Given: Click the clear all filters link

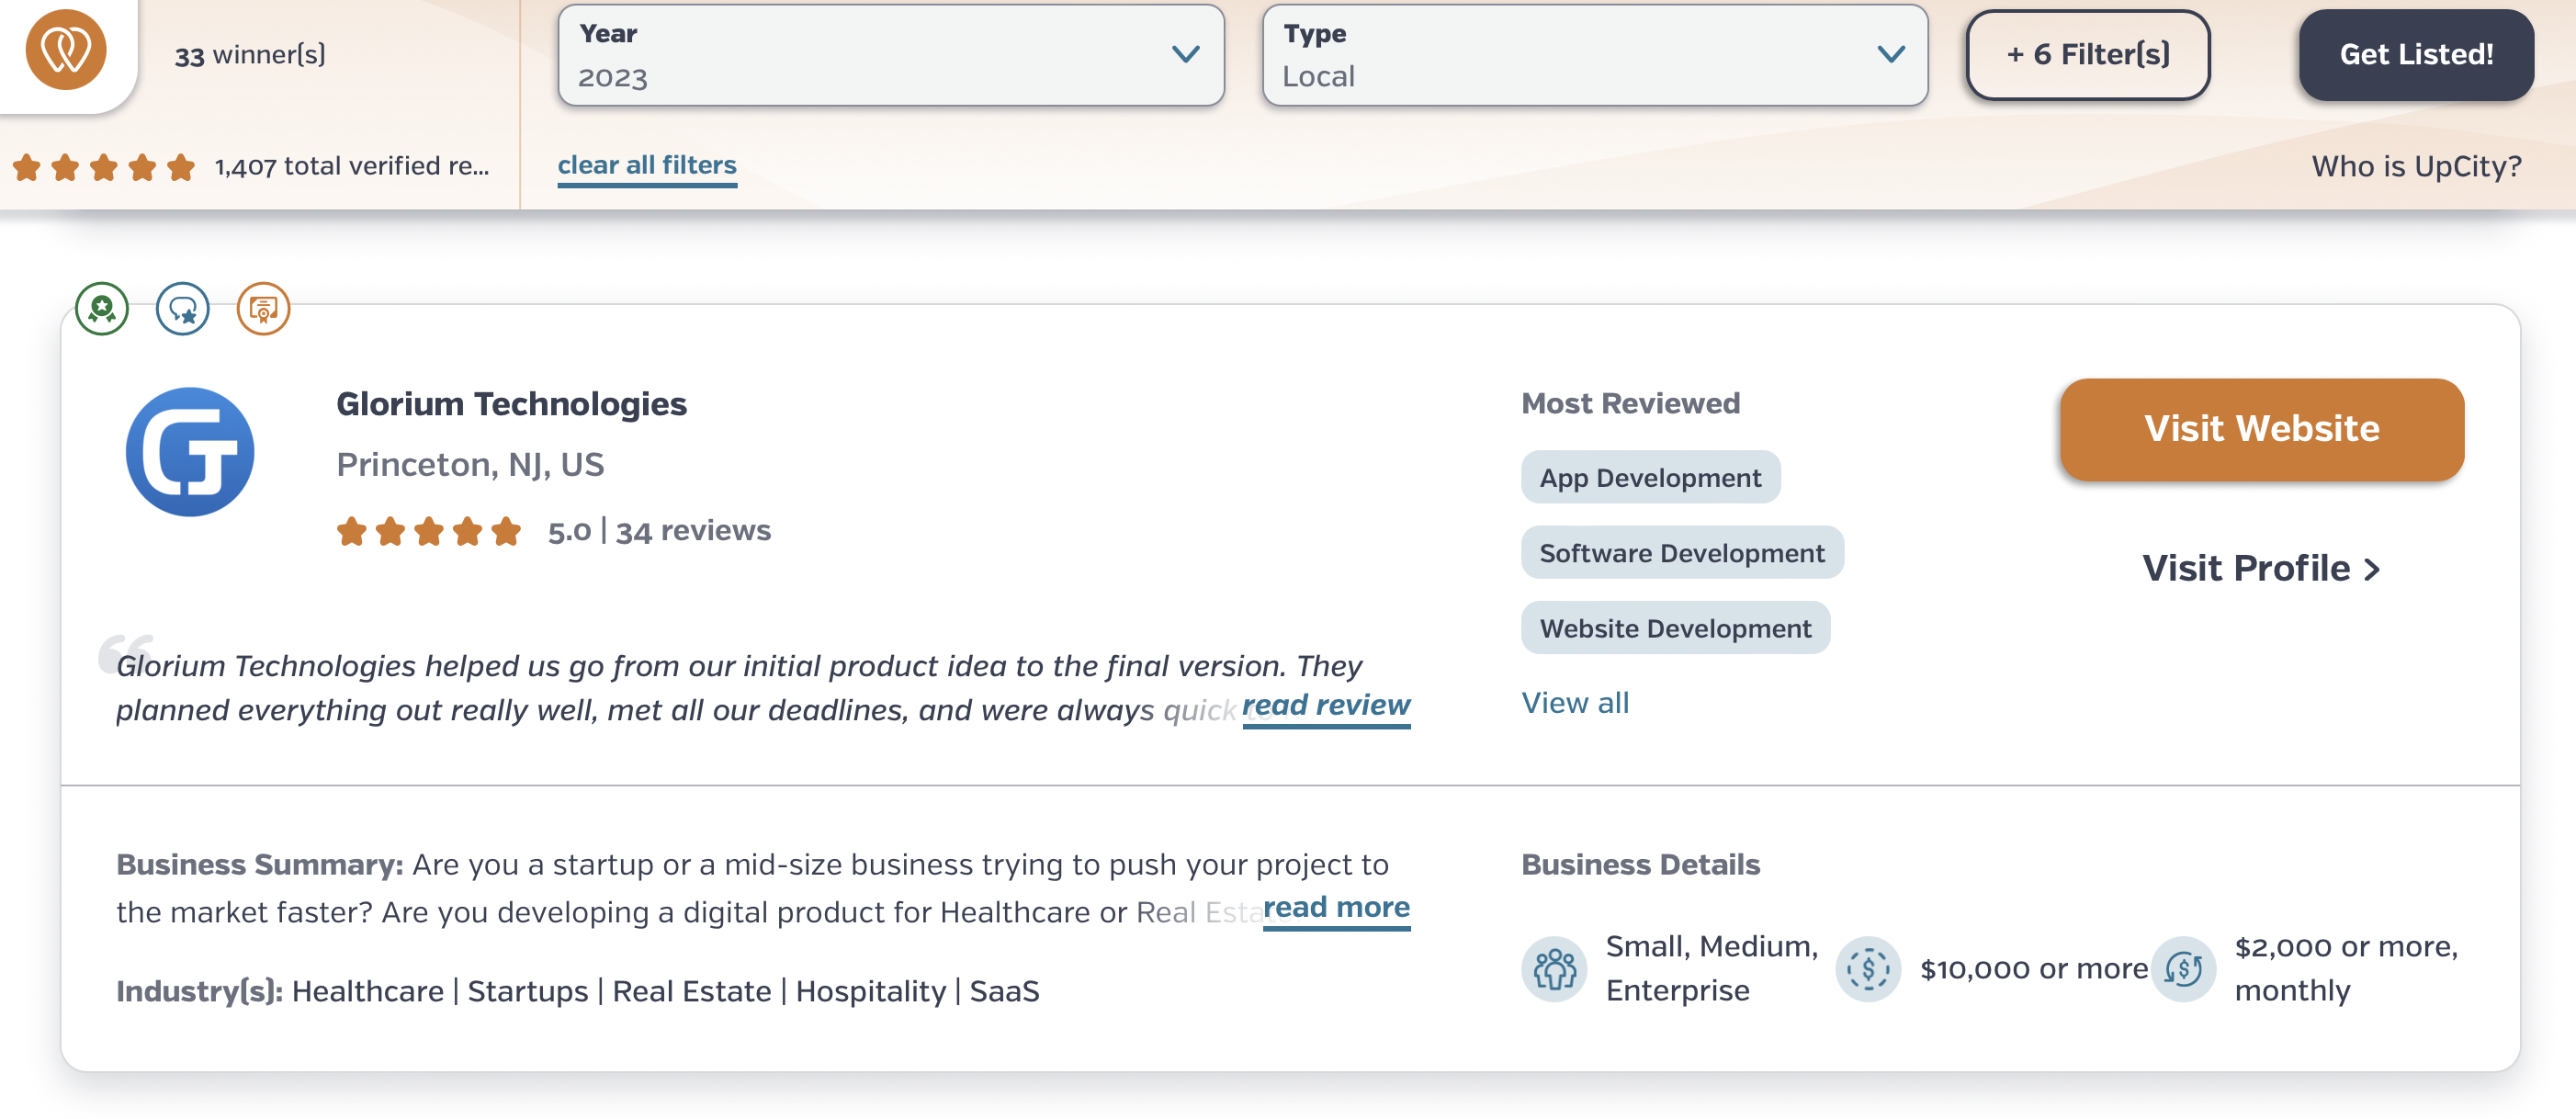Looking at the screenshot, I should coord(647,166).
